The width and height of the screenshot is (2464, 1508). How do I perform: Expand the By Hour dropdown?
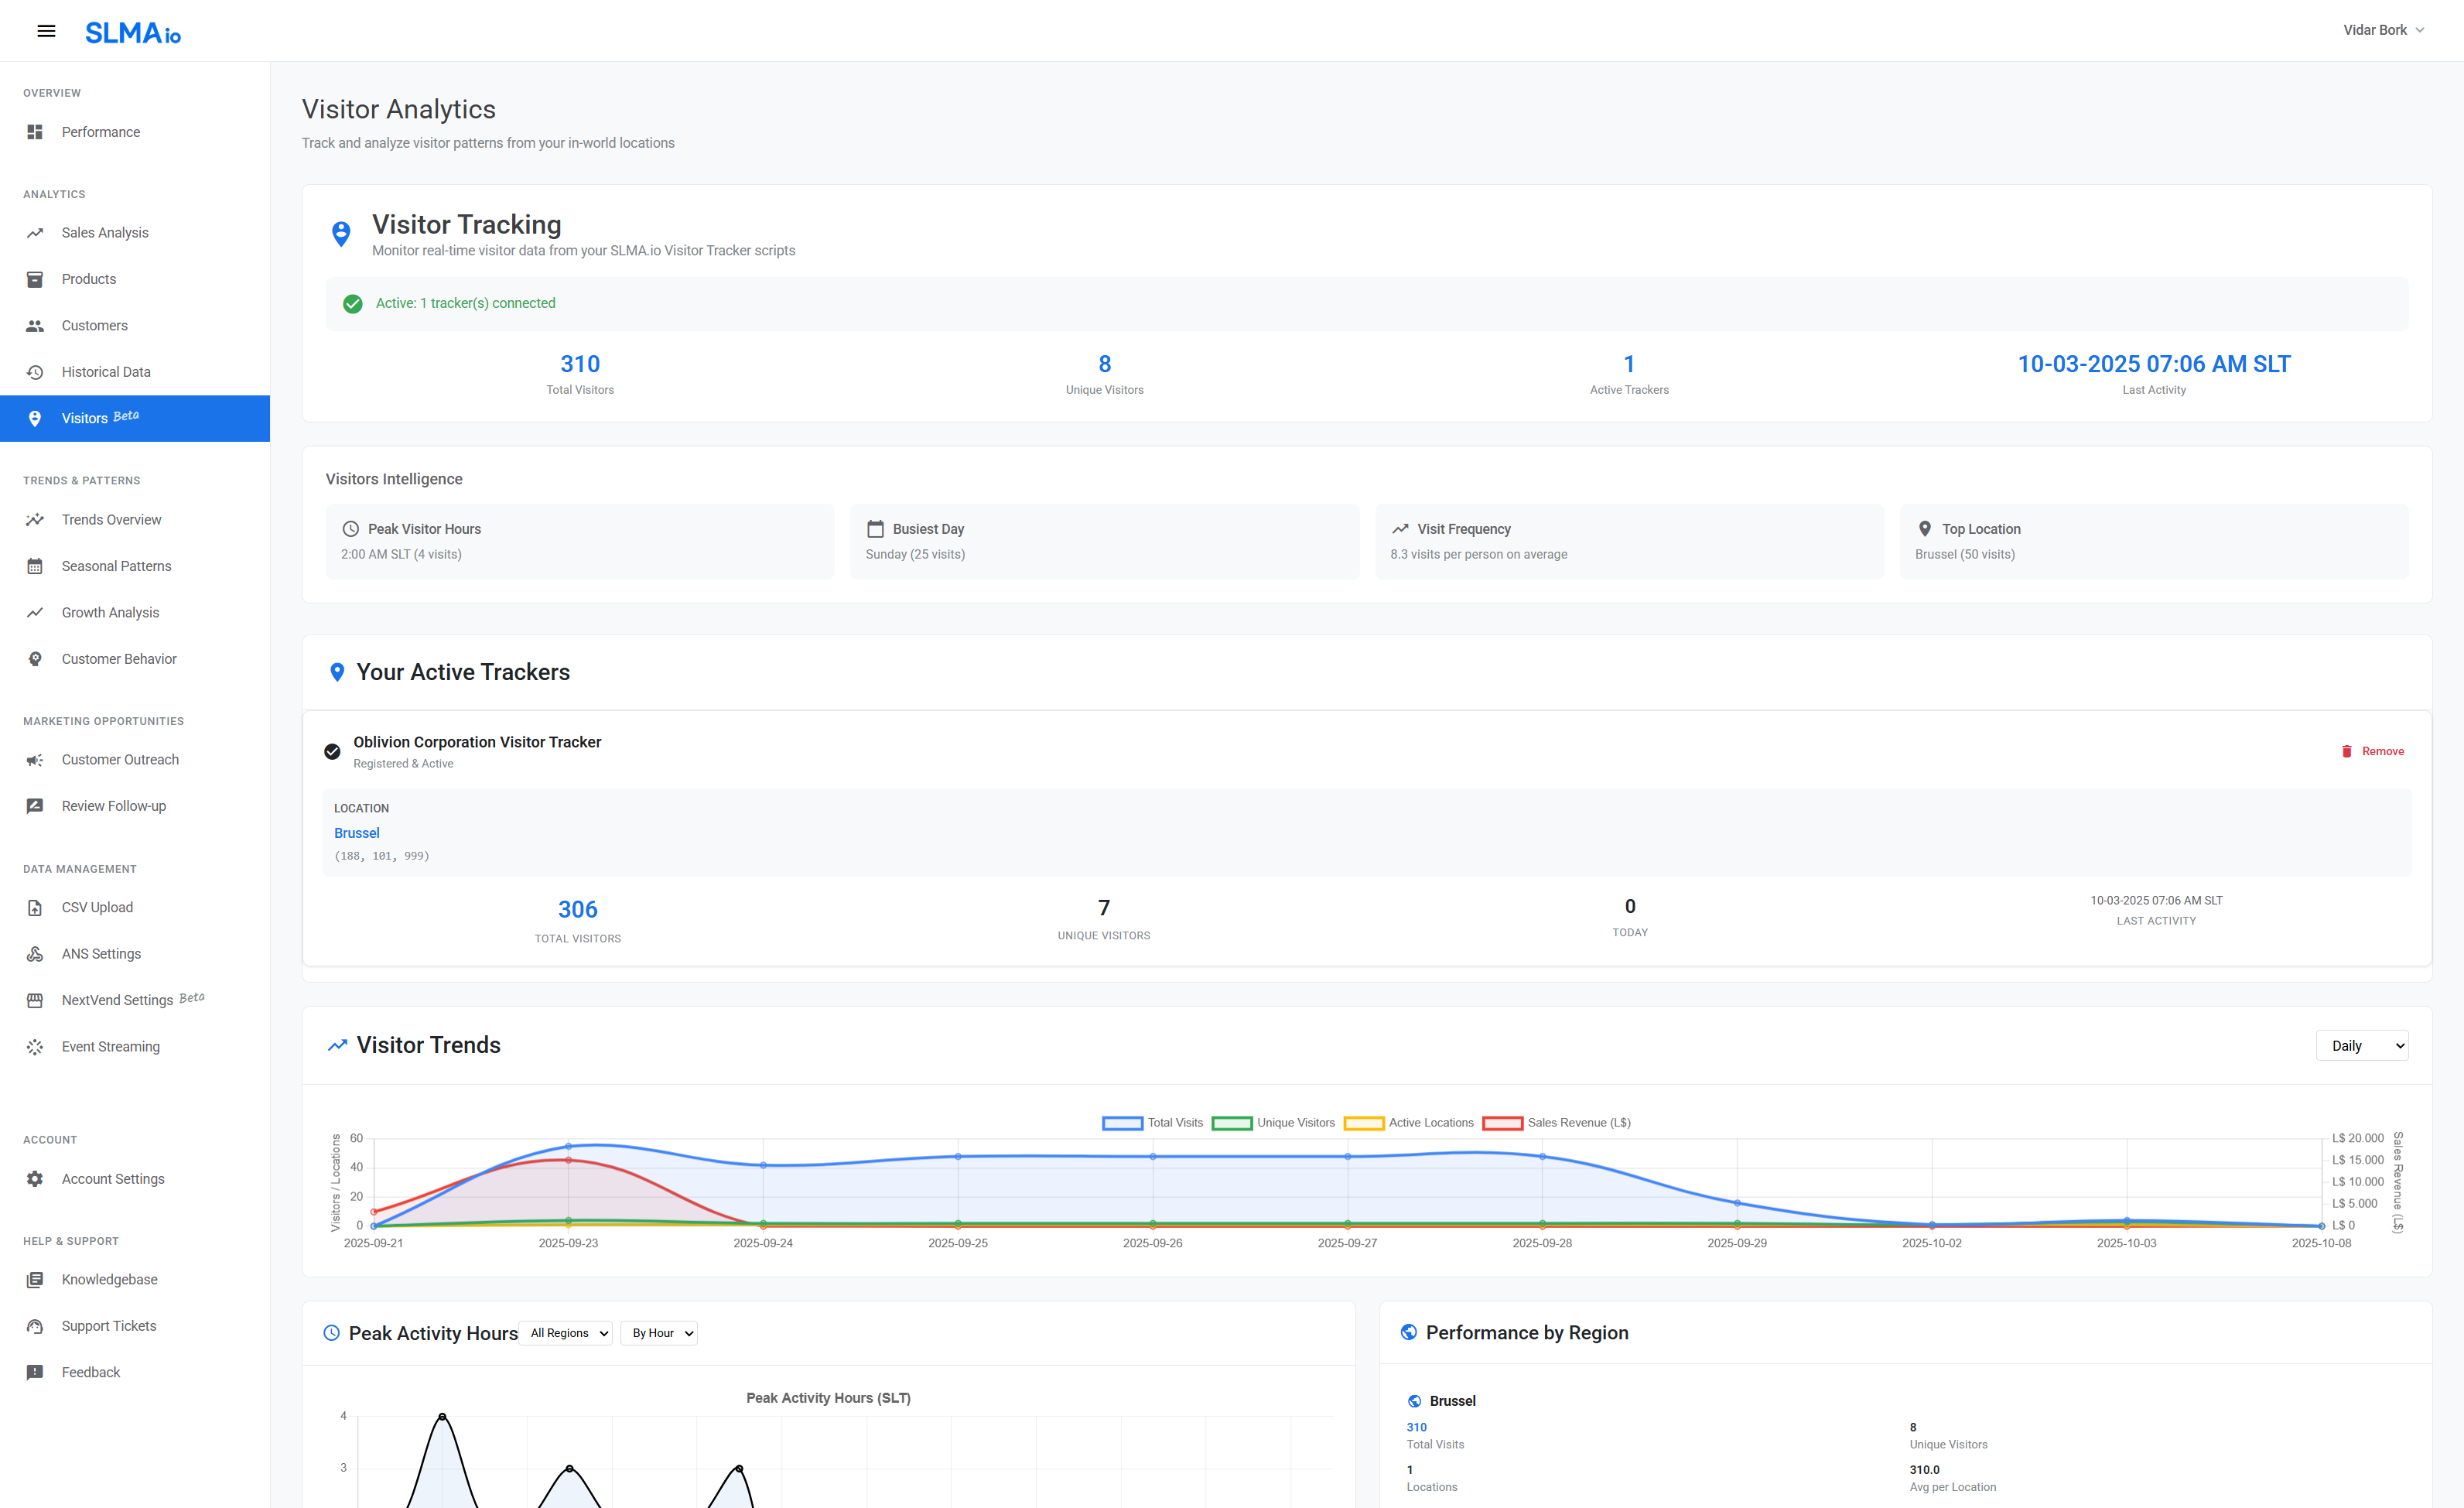pyautogui.click(x=659, y=1333)
